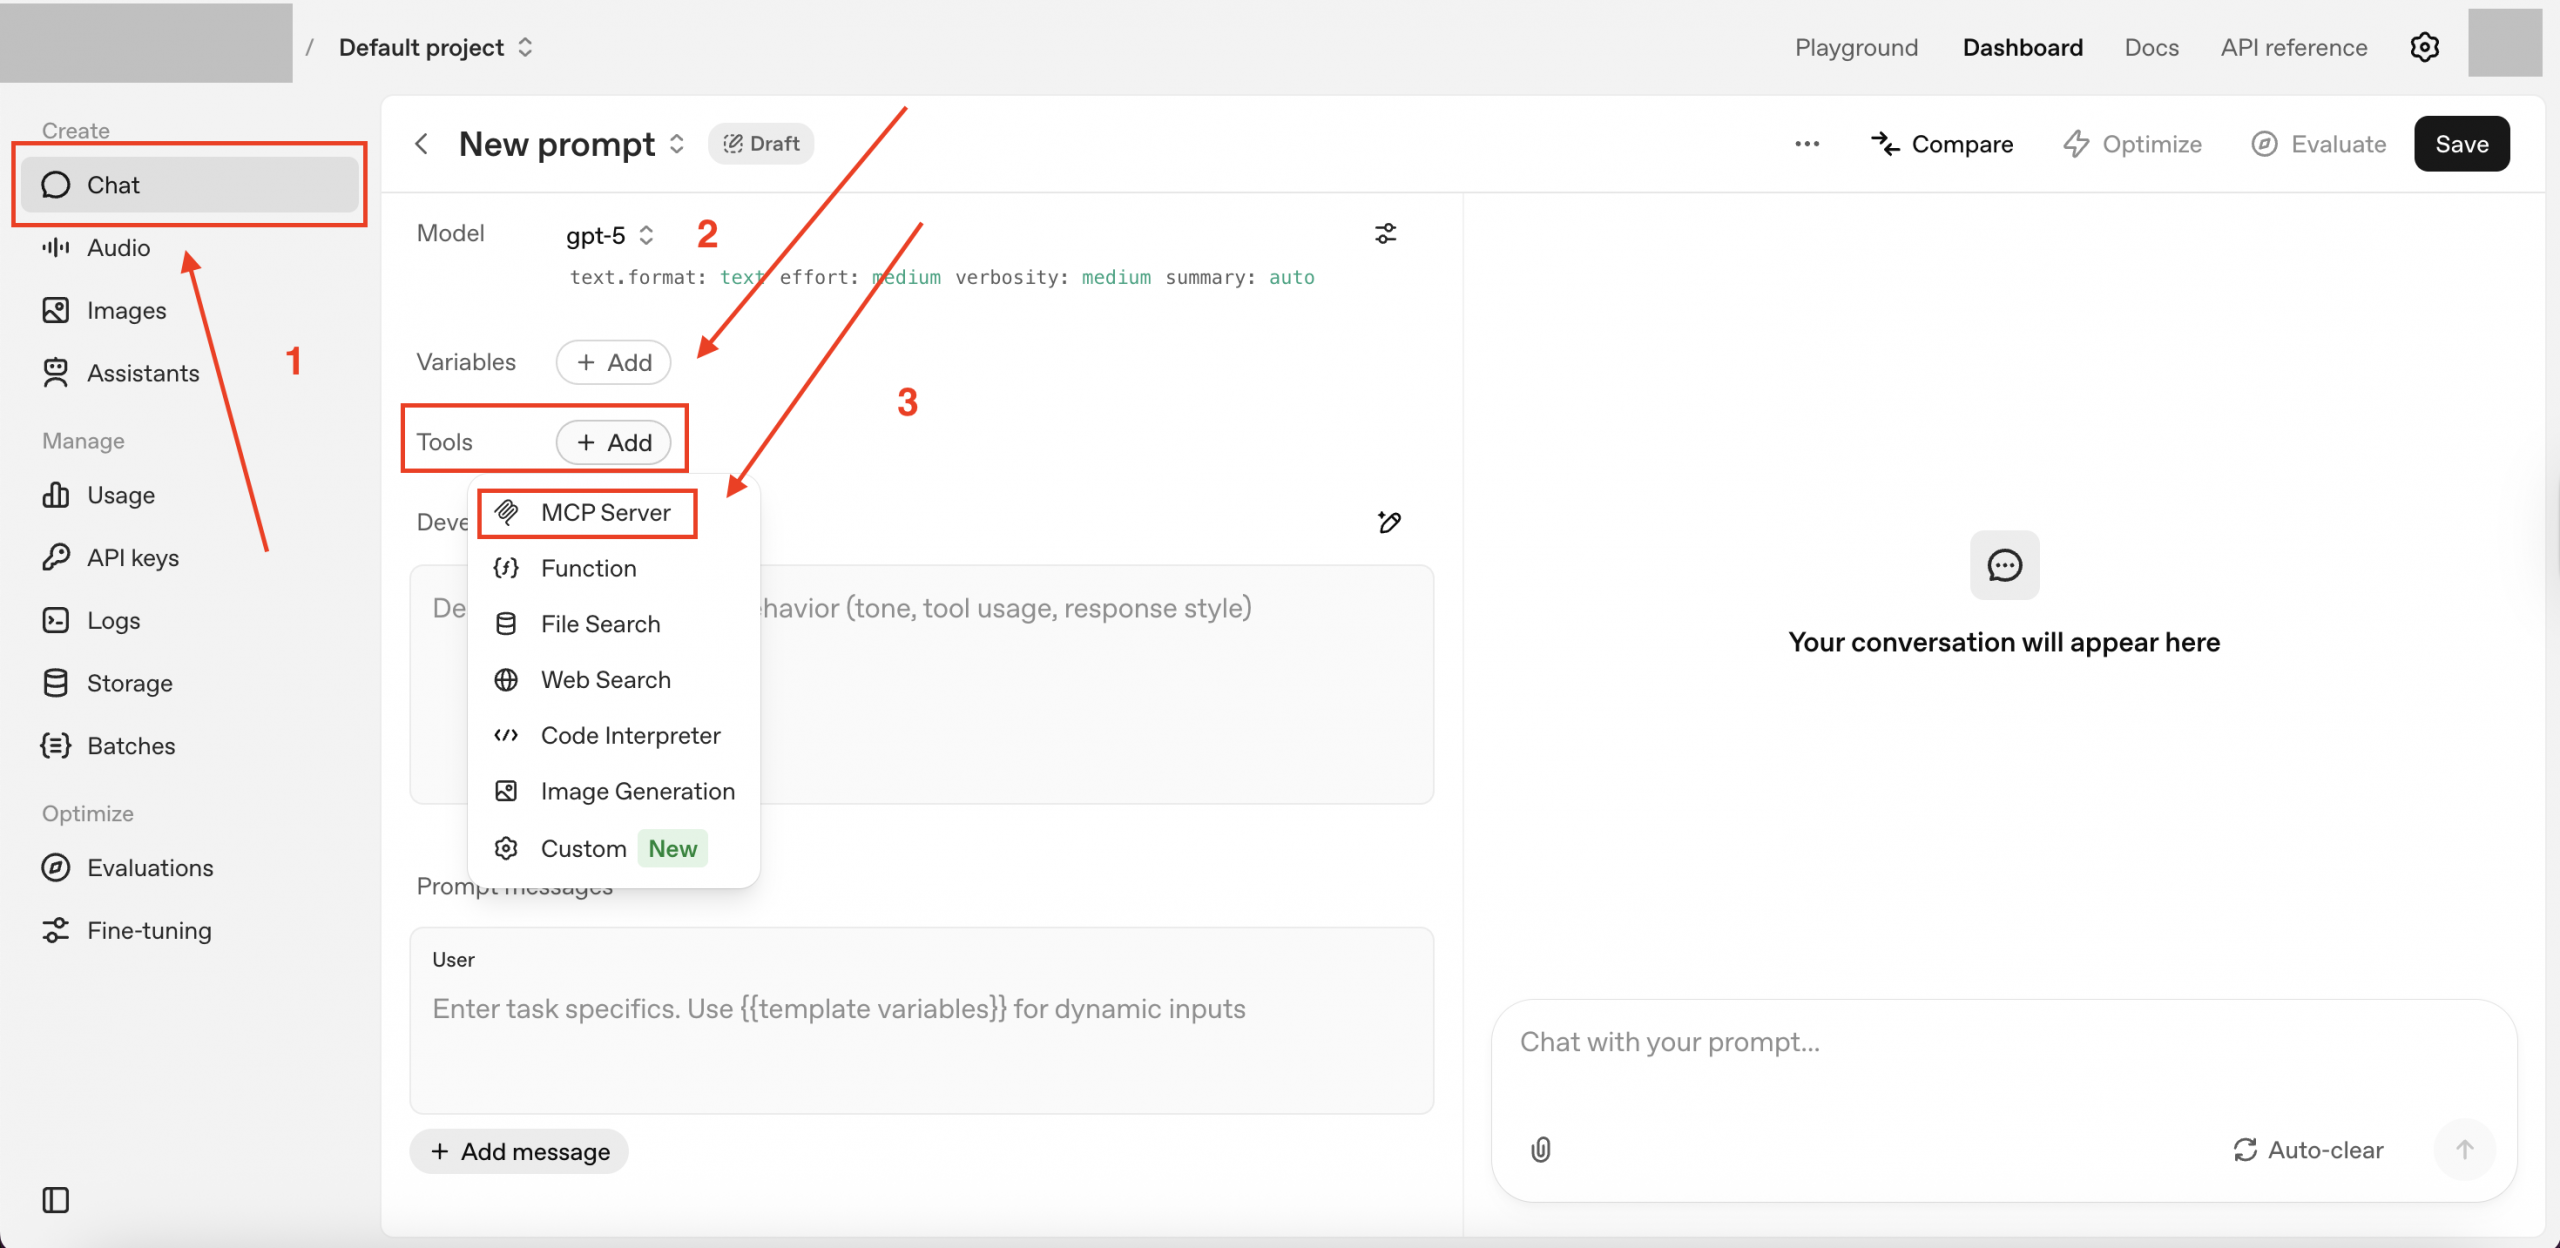Choose Custom tool from tools menu

pos(613,849)
